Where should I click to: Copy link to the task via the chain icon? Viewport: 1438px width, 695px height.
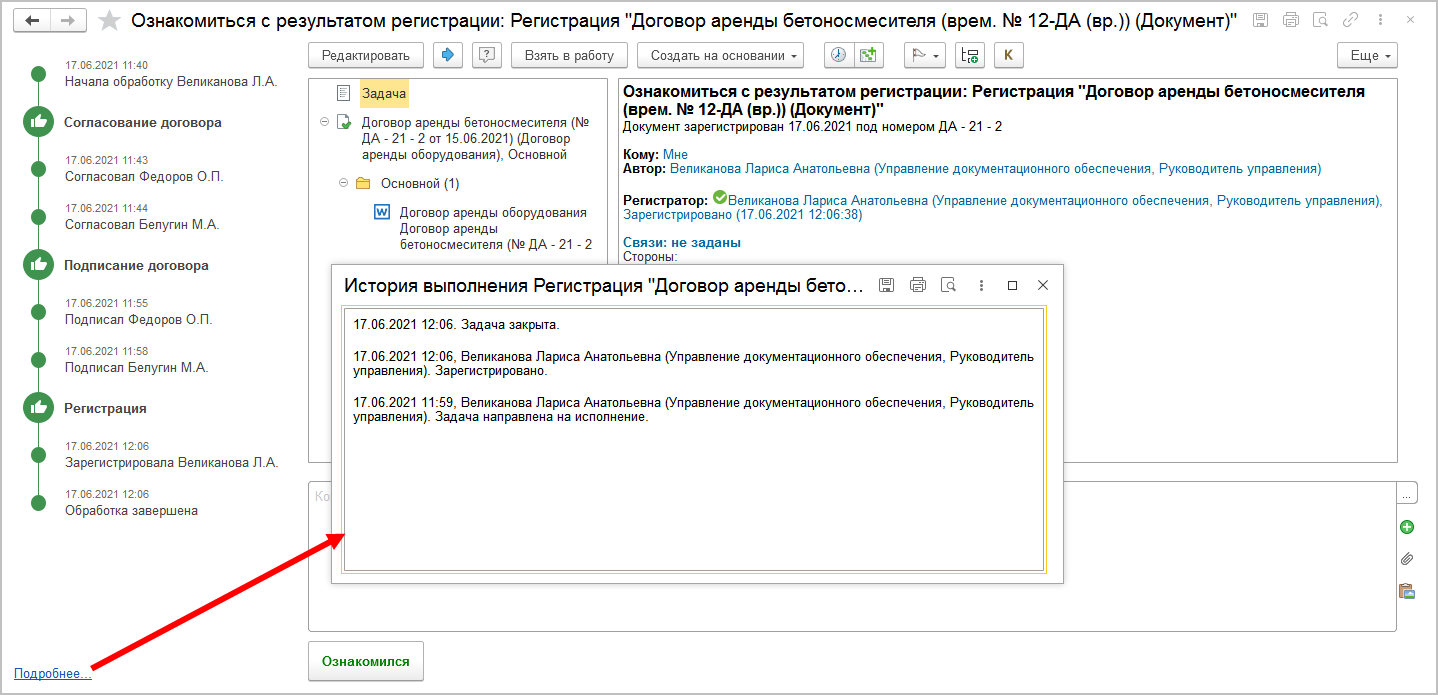pyautogui.click(x=1351, y=20)
